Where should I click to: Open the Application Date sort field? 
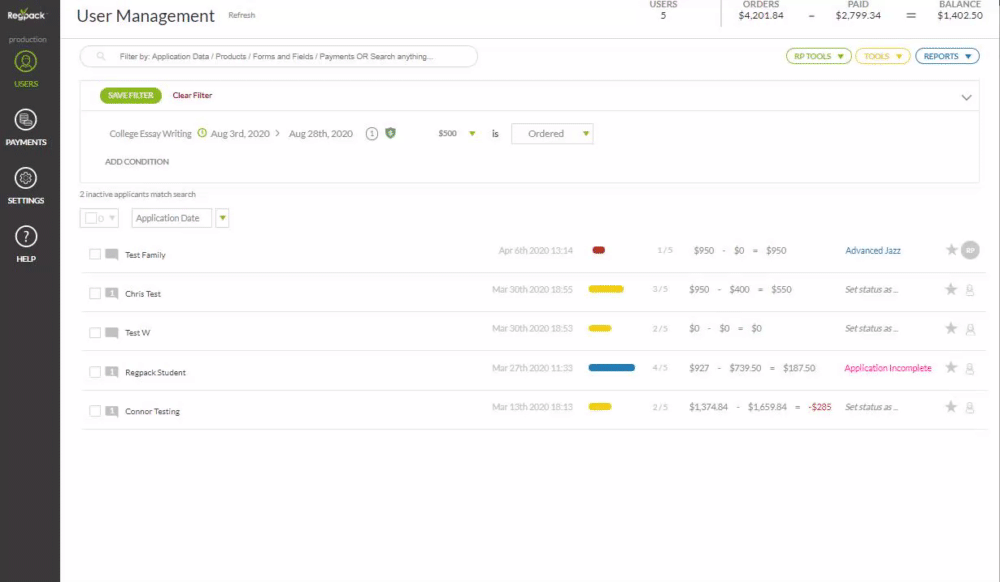[x=171, y=218]
